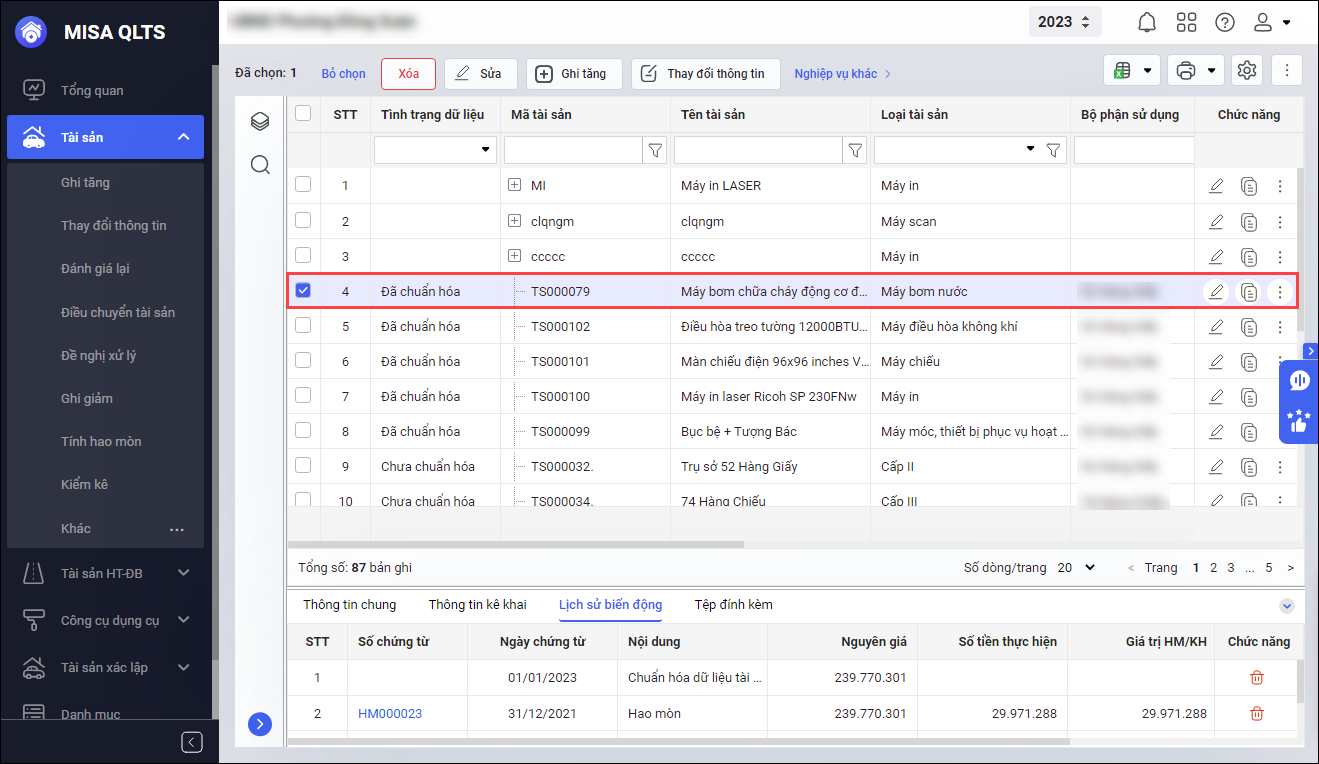Click the layers icon in side panel
Screen dimensions: 1319x764
pos(260,122)
